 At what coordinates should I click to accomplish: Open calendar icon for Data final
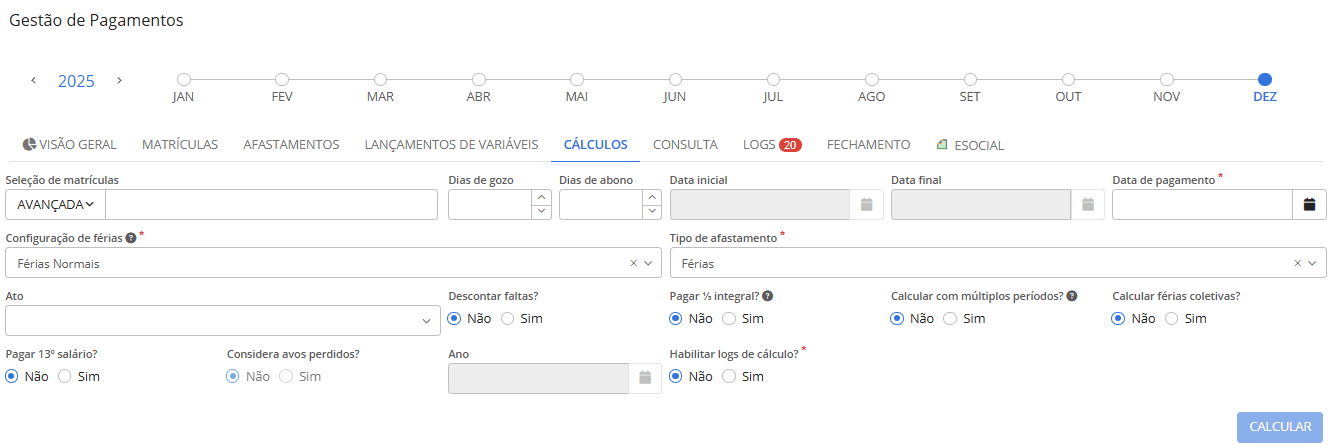click(x=1088, y=204)
